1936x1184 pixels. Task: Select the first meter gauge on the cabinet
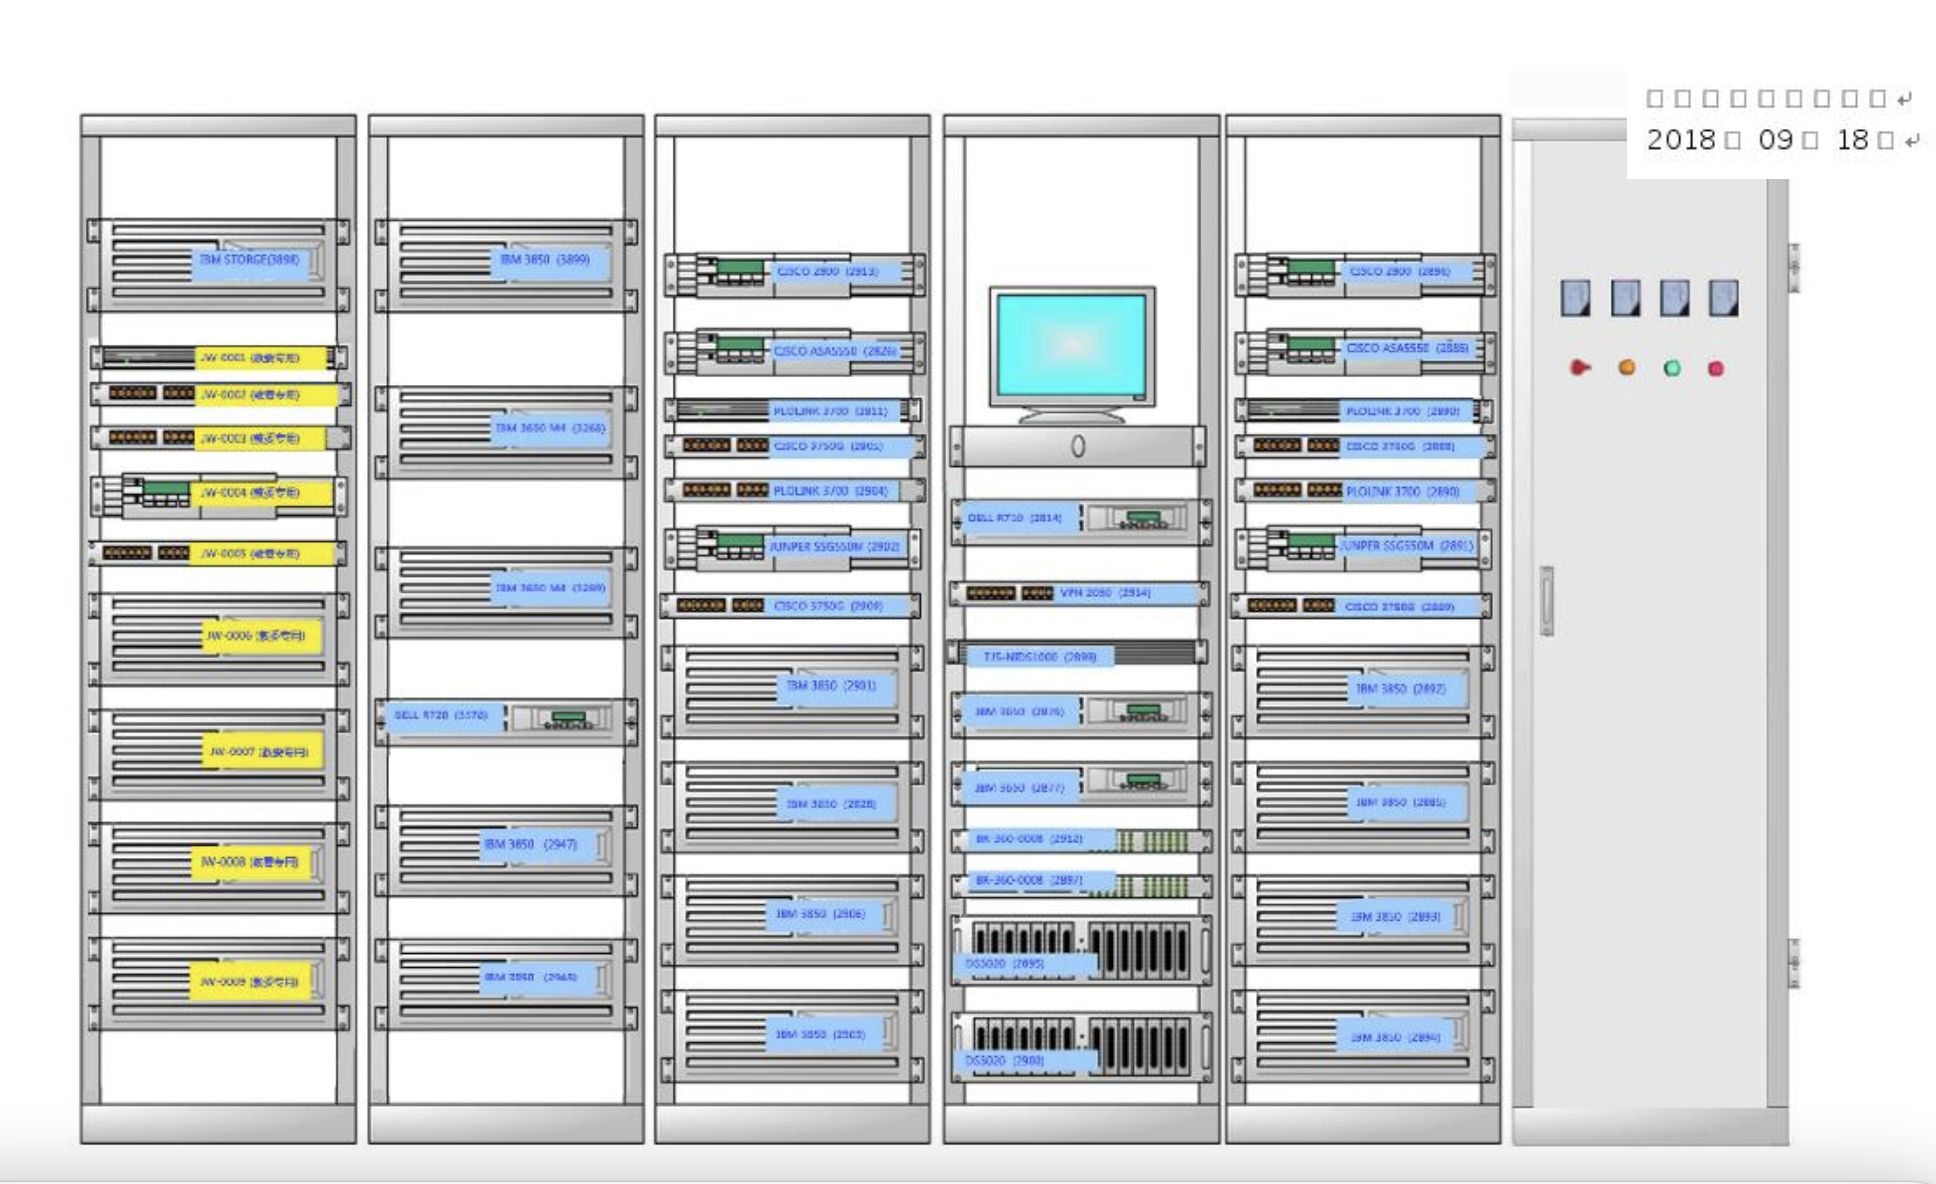tap(1575, 298)
